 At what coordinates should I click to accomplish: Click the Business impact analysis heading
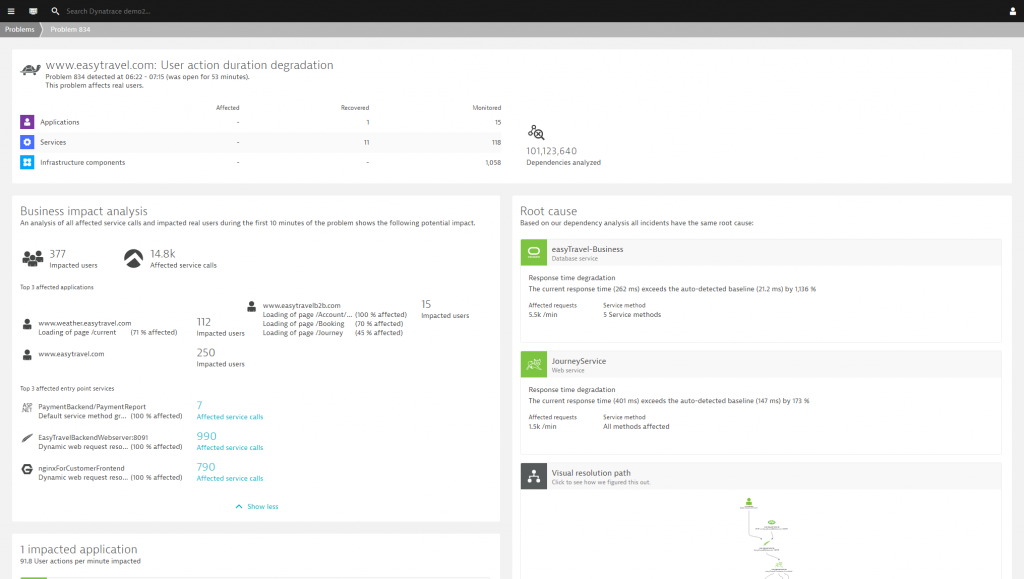click(x=84, y=211)
